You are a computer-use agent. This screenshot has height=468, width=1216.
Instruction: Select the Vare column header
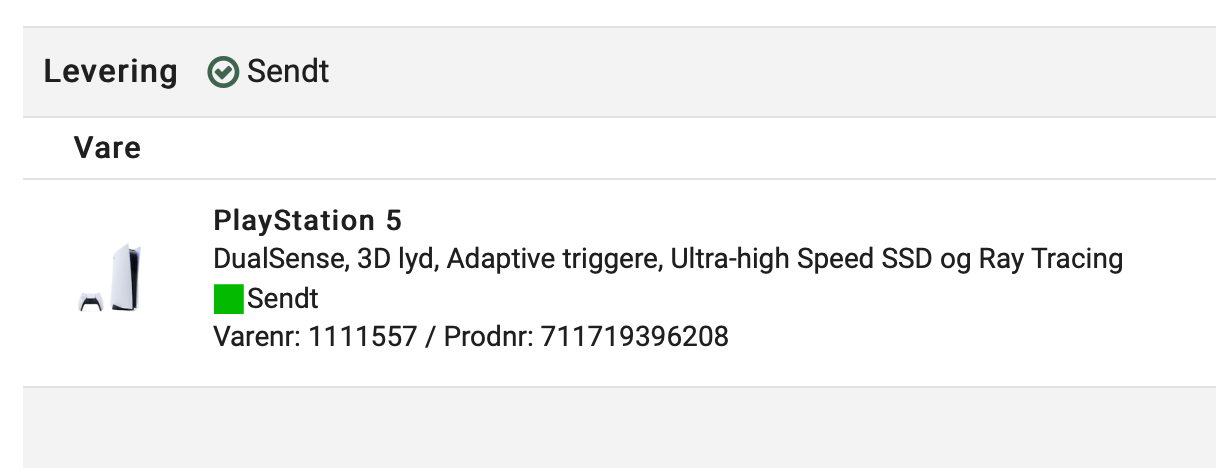click(107, 149)
